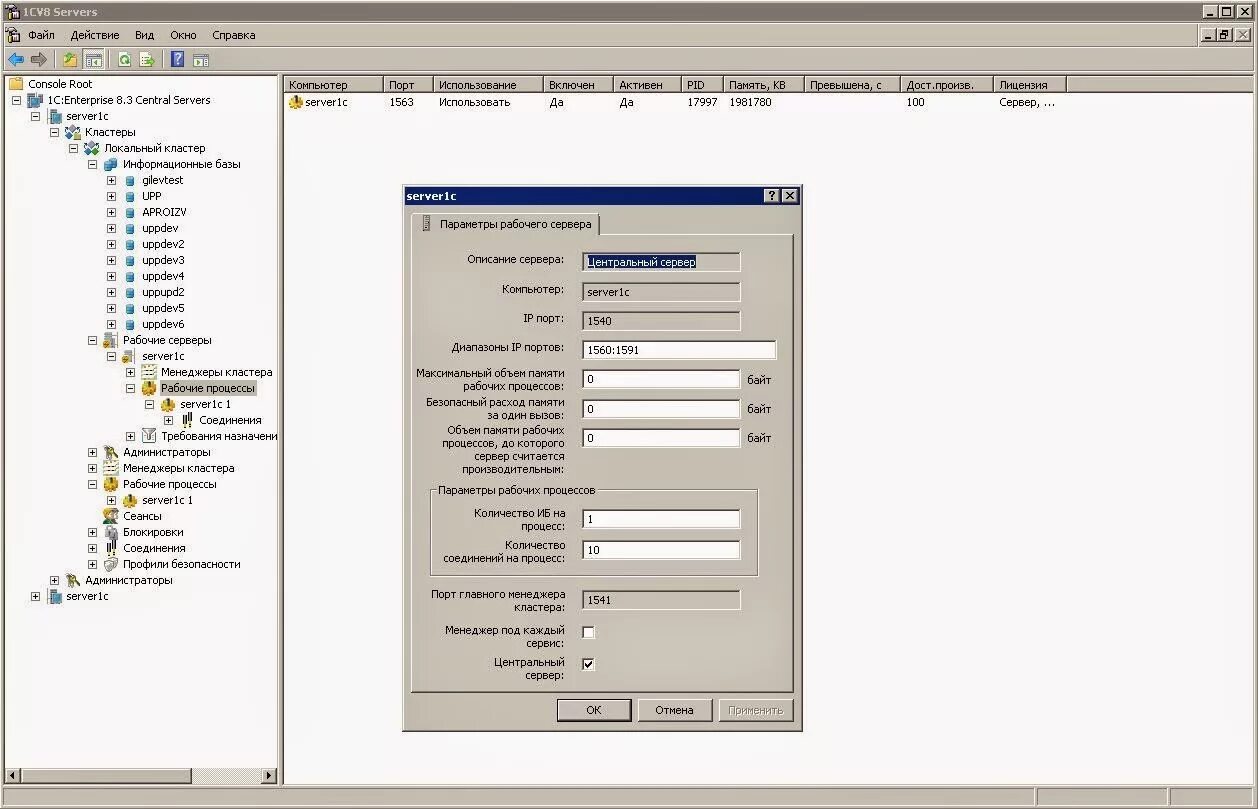Open the Файл menu
This screenshot has width=1258, height=809.
(41, 35)
